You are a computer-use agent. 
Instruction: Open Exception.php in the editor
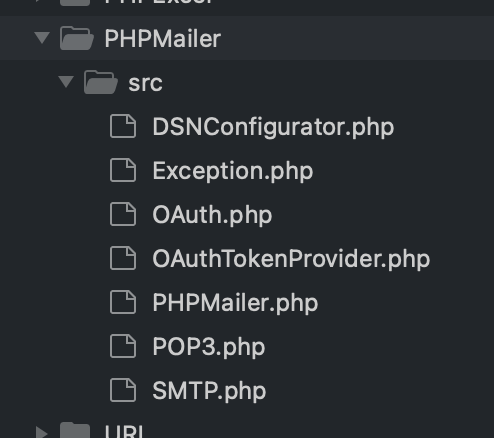click(233, 171)
